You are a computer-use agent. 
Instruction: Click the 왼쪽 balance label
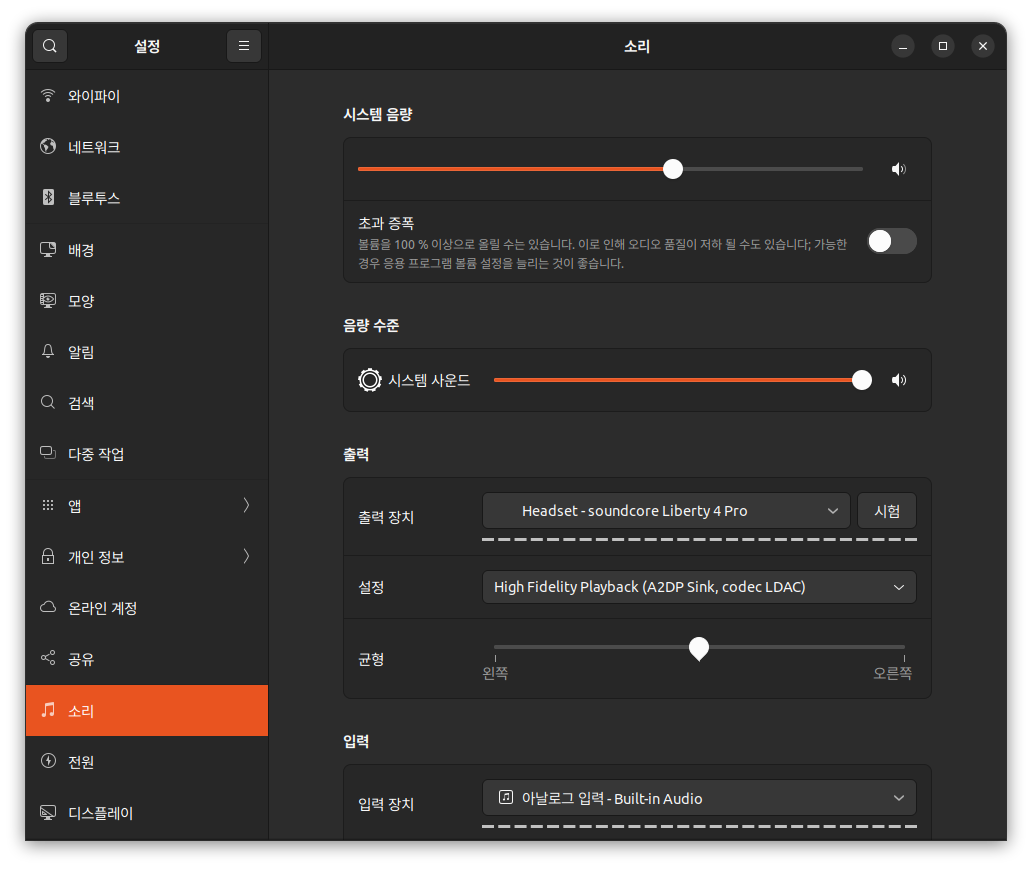(x=495, y=673)
